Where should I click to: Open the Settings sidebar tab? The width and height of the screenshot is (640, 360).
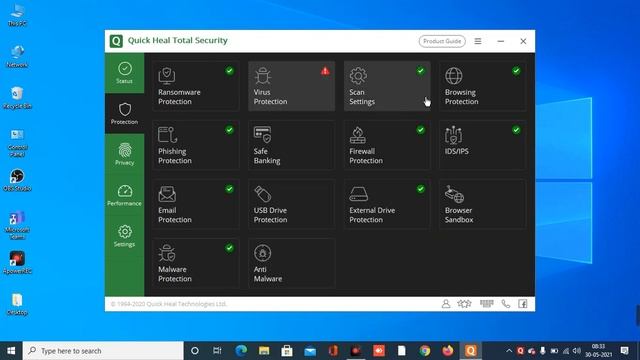tap(124, 236)
